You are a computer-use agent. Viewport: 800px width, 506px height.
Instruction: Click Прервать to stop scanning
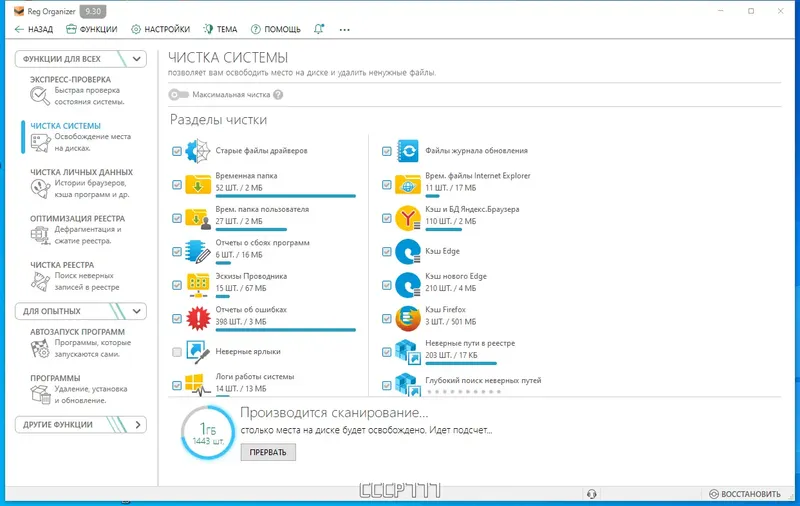(x=268, y=452)
